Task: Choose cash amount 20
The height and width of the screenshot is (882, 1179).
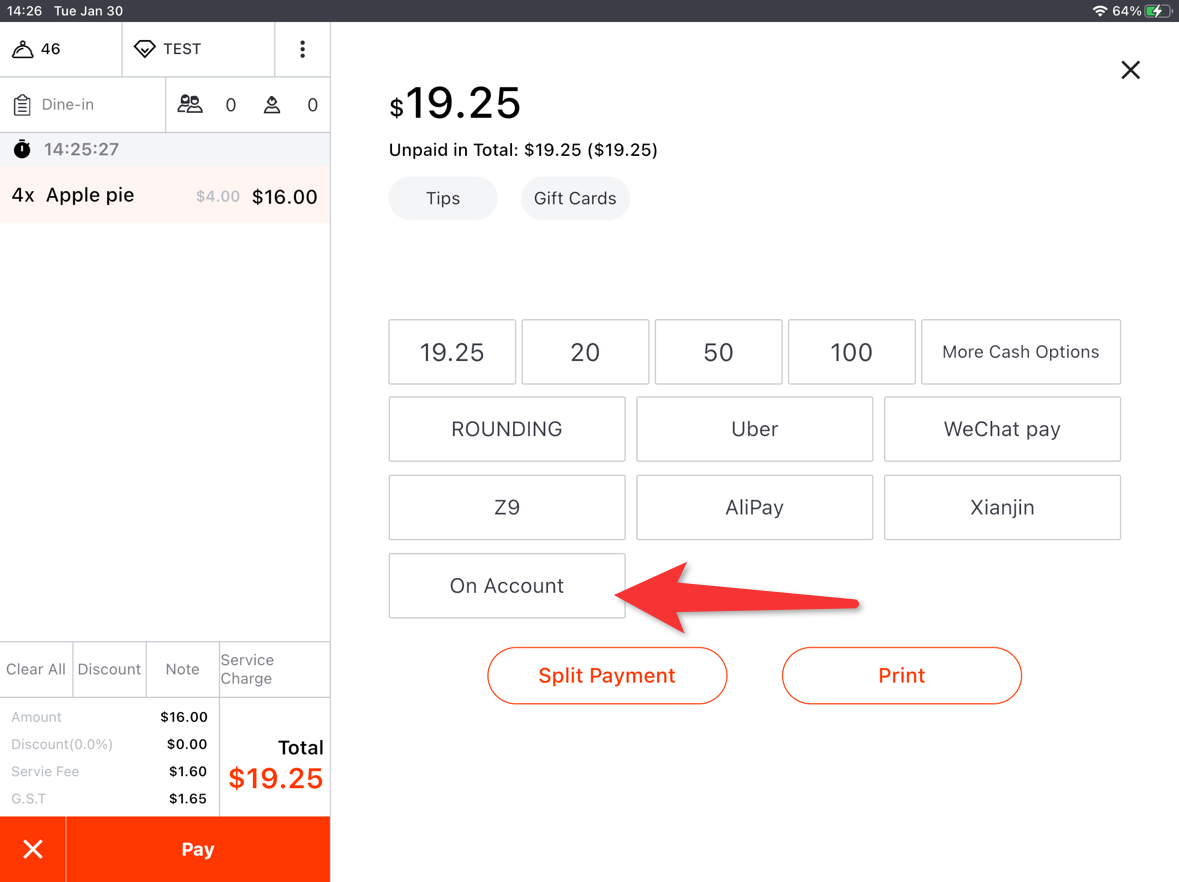Action: click(585, 352)
